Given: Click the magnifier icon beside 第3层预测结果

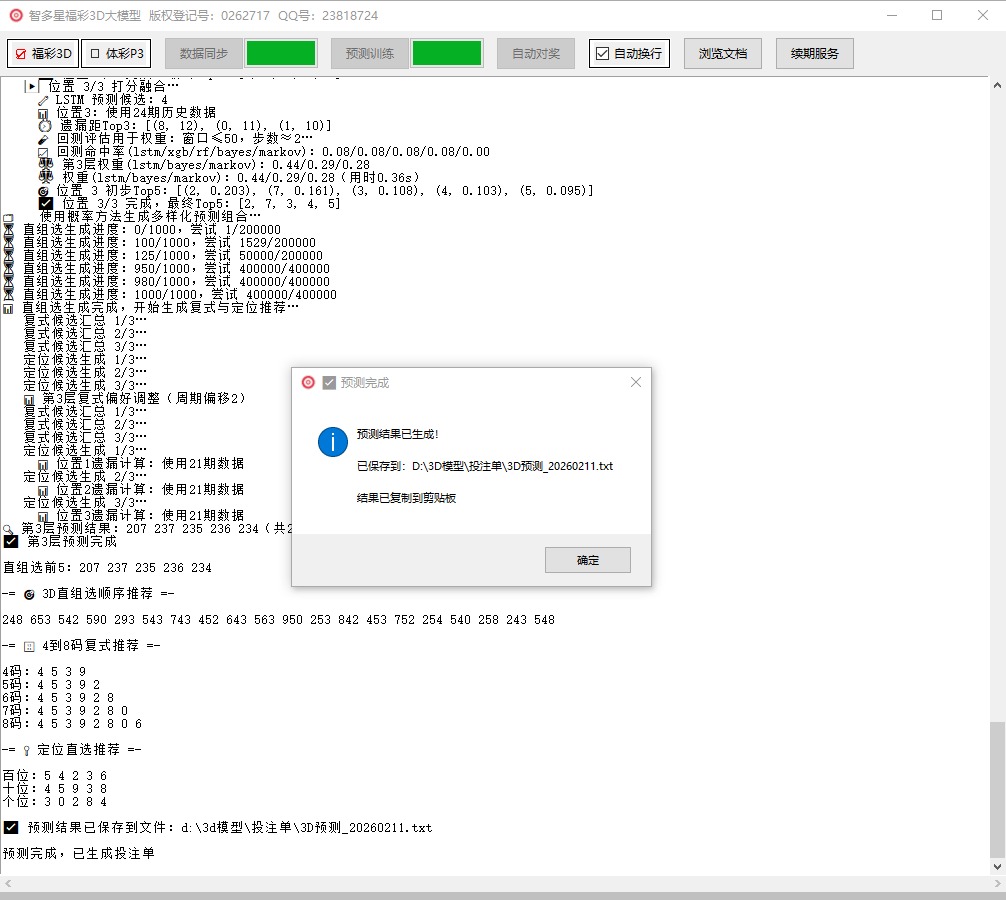Looking at the screenshot, I should click(x=9, y=528).
